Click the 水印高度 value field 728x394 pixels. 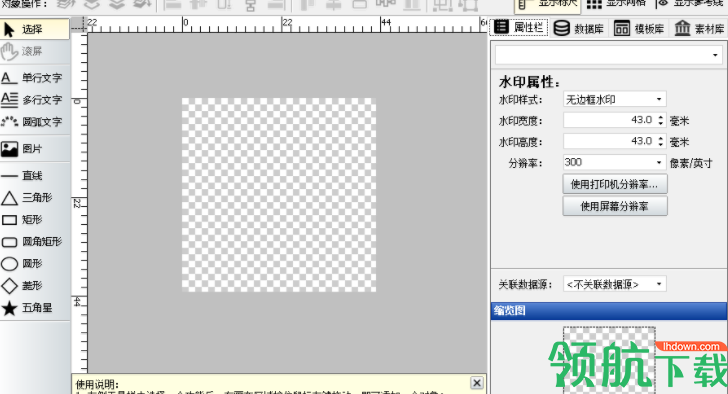(610, 141)
